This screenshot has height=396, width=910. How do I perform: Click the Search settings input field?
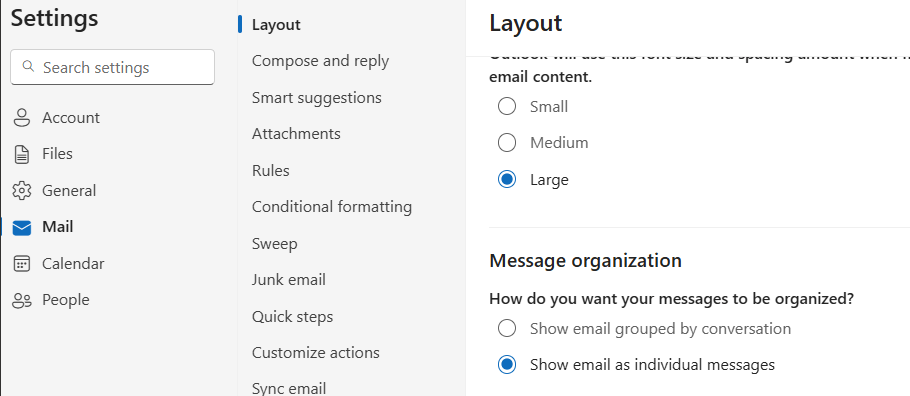tap(113, 67)
